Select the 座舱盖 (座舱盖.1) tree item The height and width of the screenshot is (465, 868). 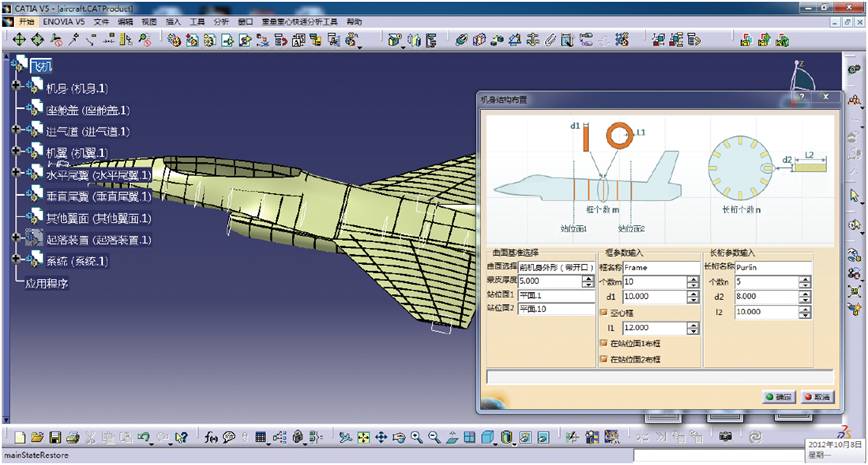pyautogui.click(x=87, y=110)
